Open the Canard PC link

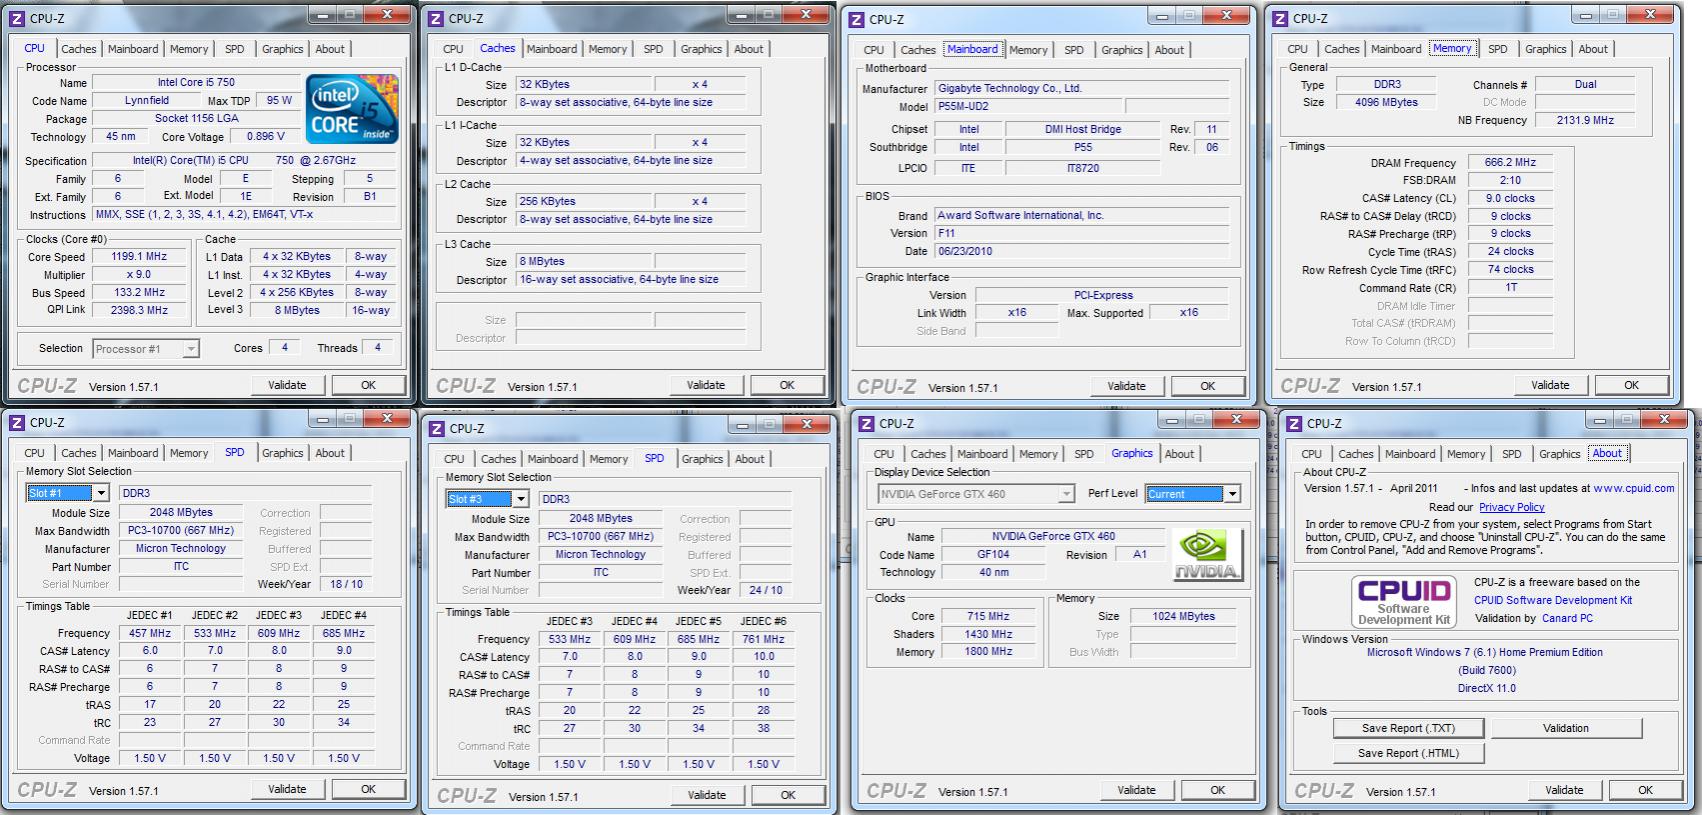(1567, 618)
